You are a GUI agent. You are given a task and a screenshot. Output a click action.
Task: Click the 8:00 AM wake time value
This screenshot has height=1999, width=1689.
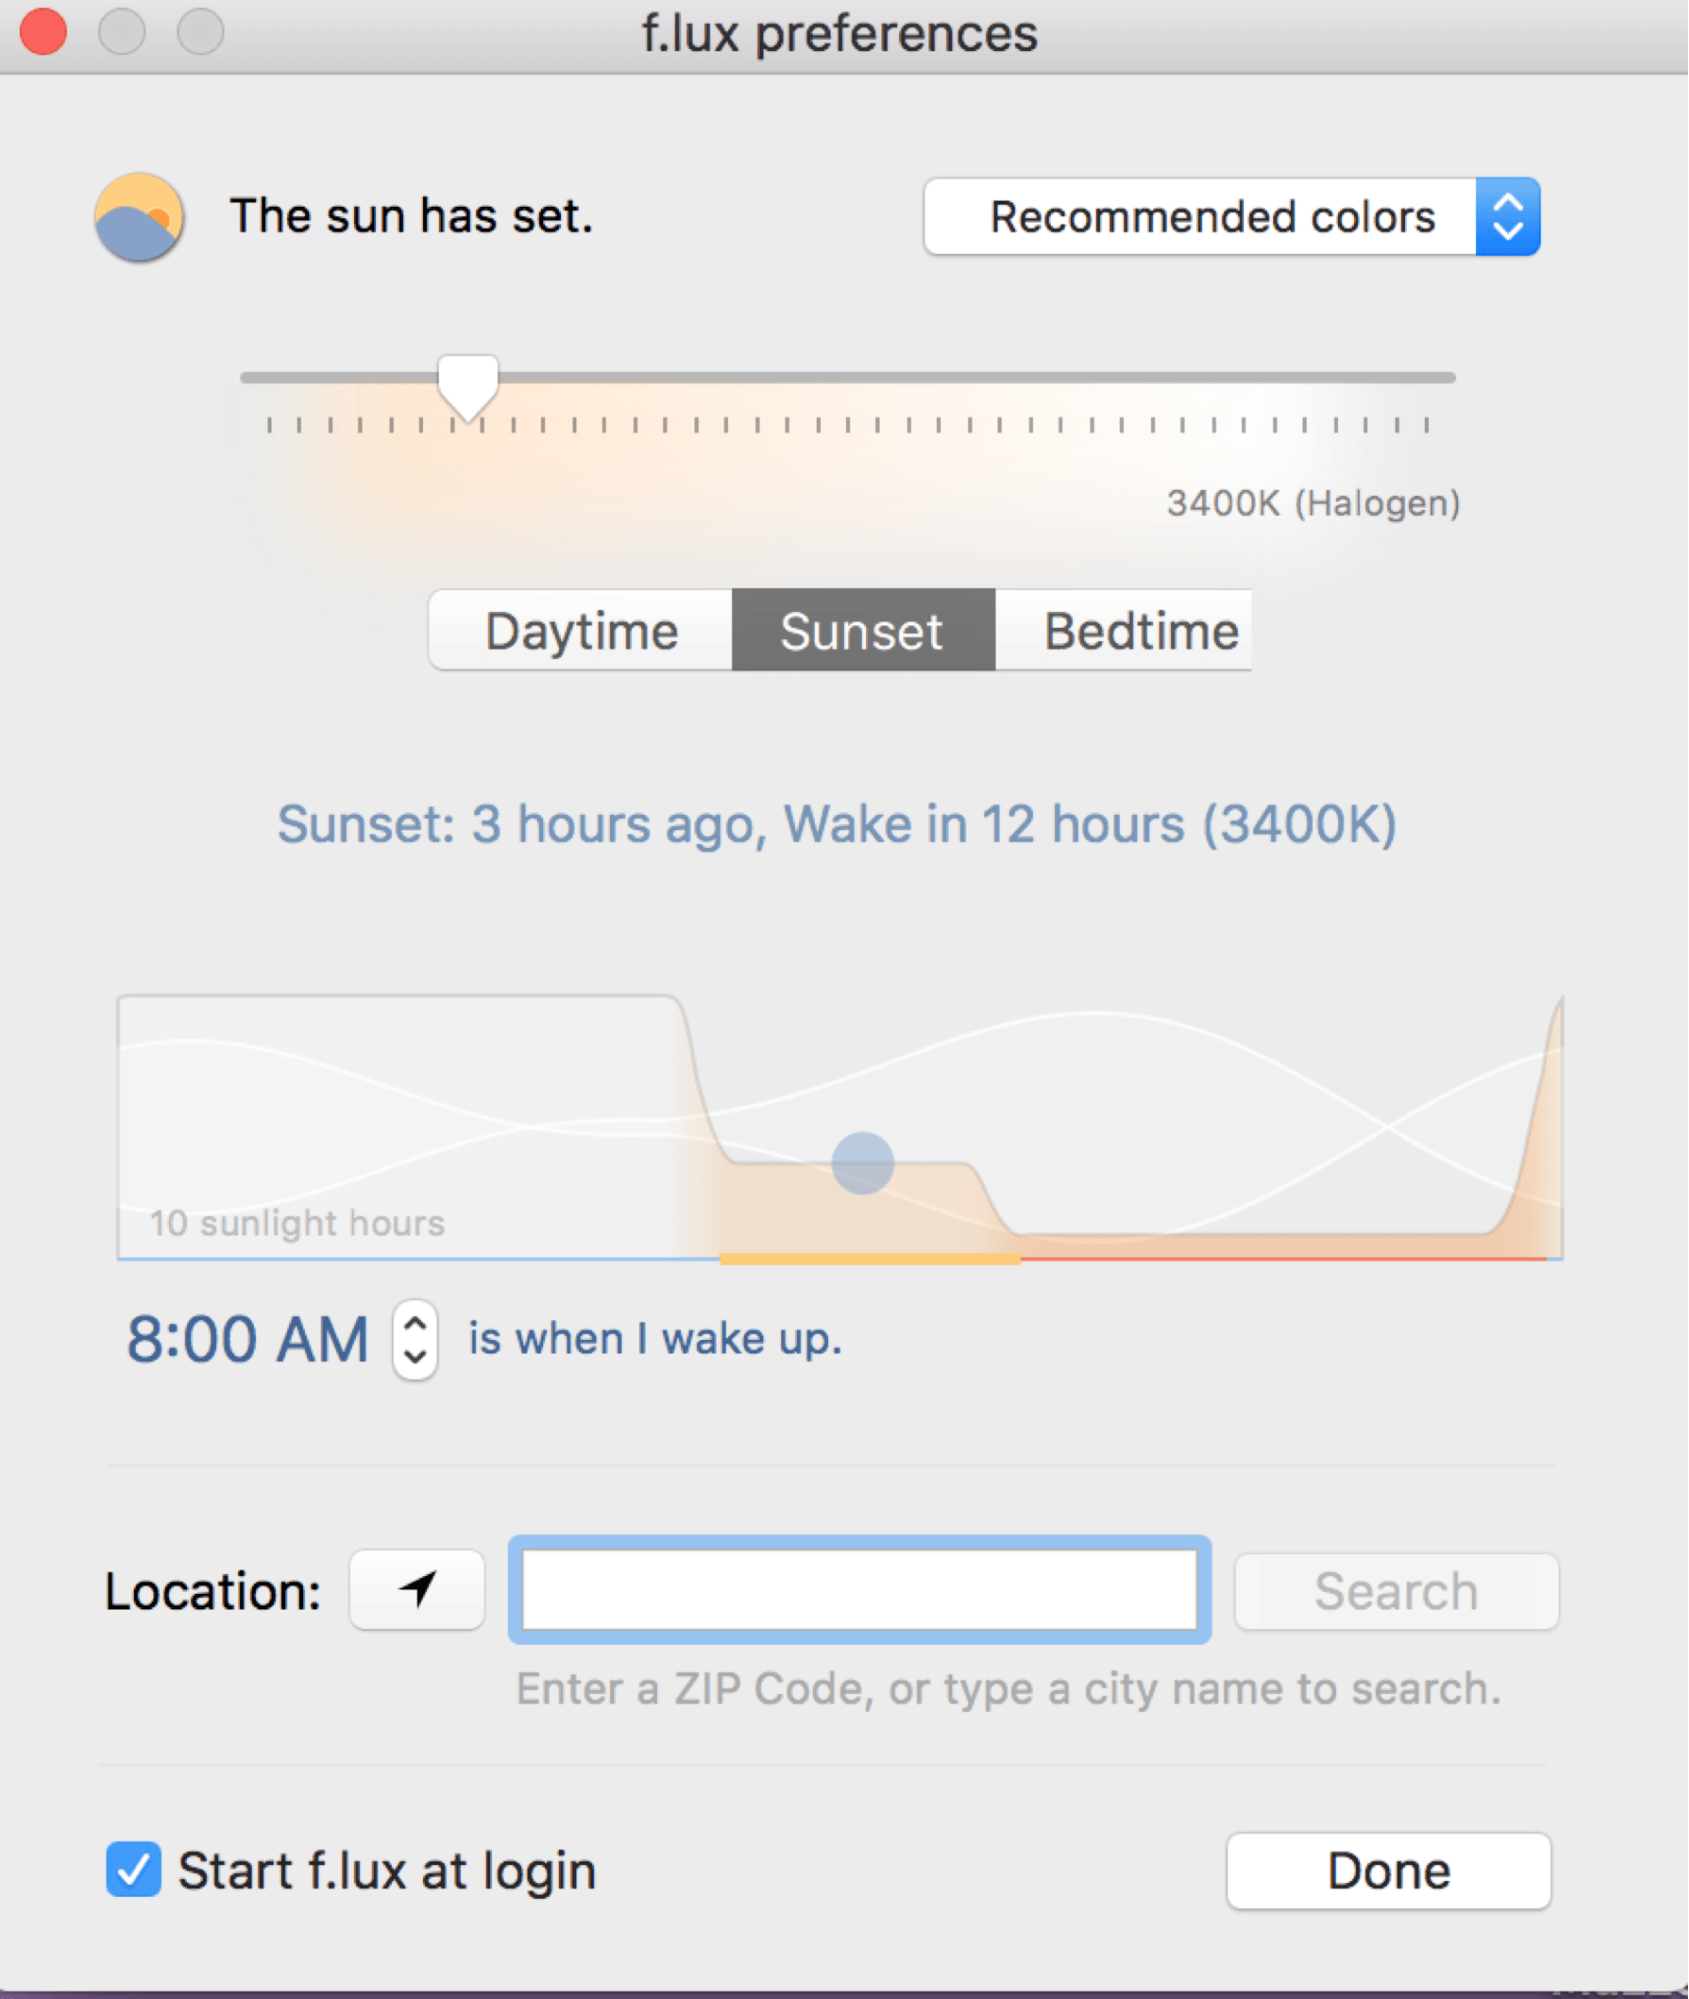[x=248, y=1339]
